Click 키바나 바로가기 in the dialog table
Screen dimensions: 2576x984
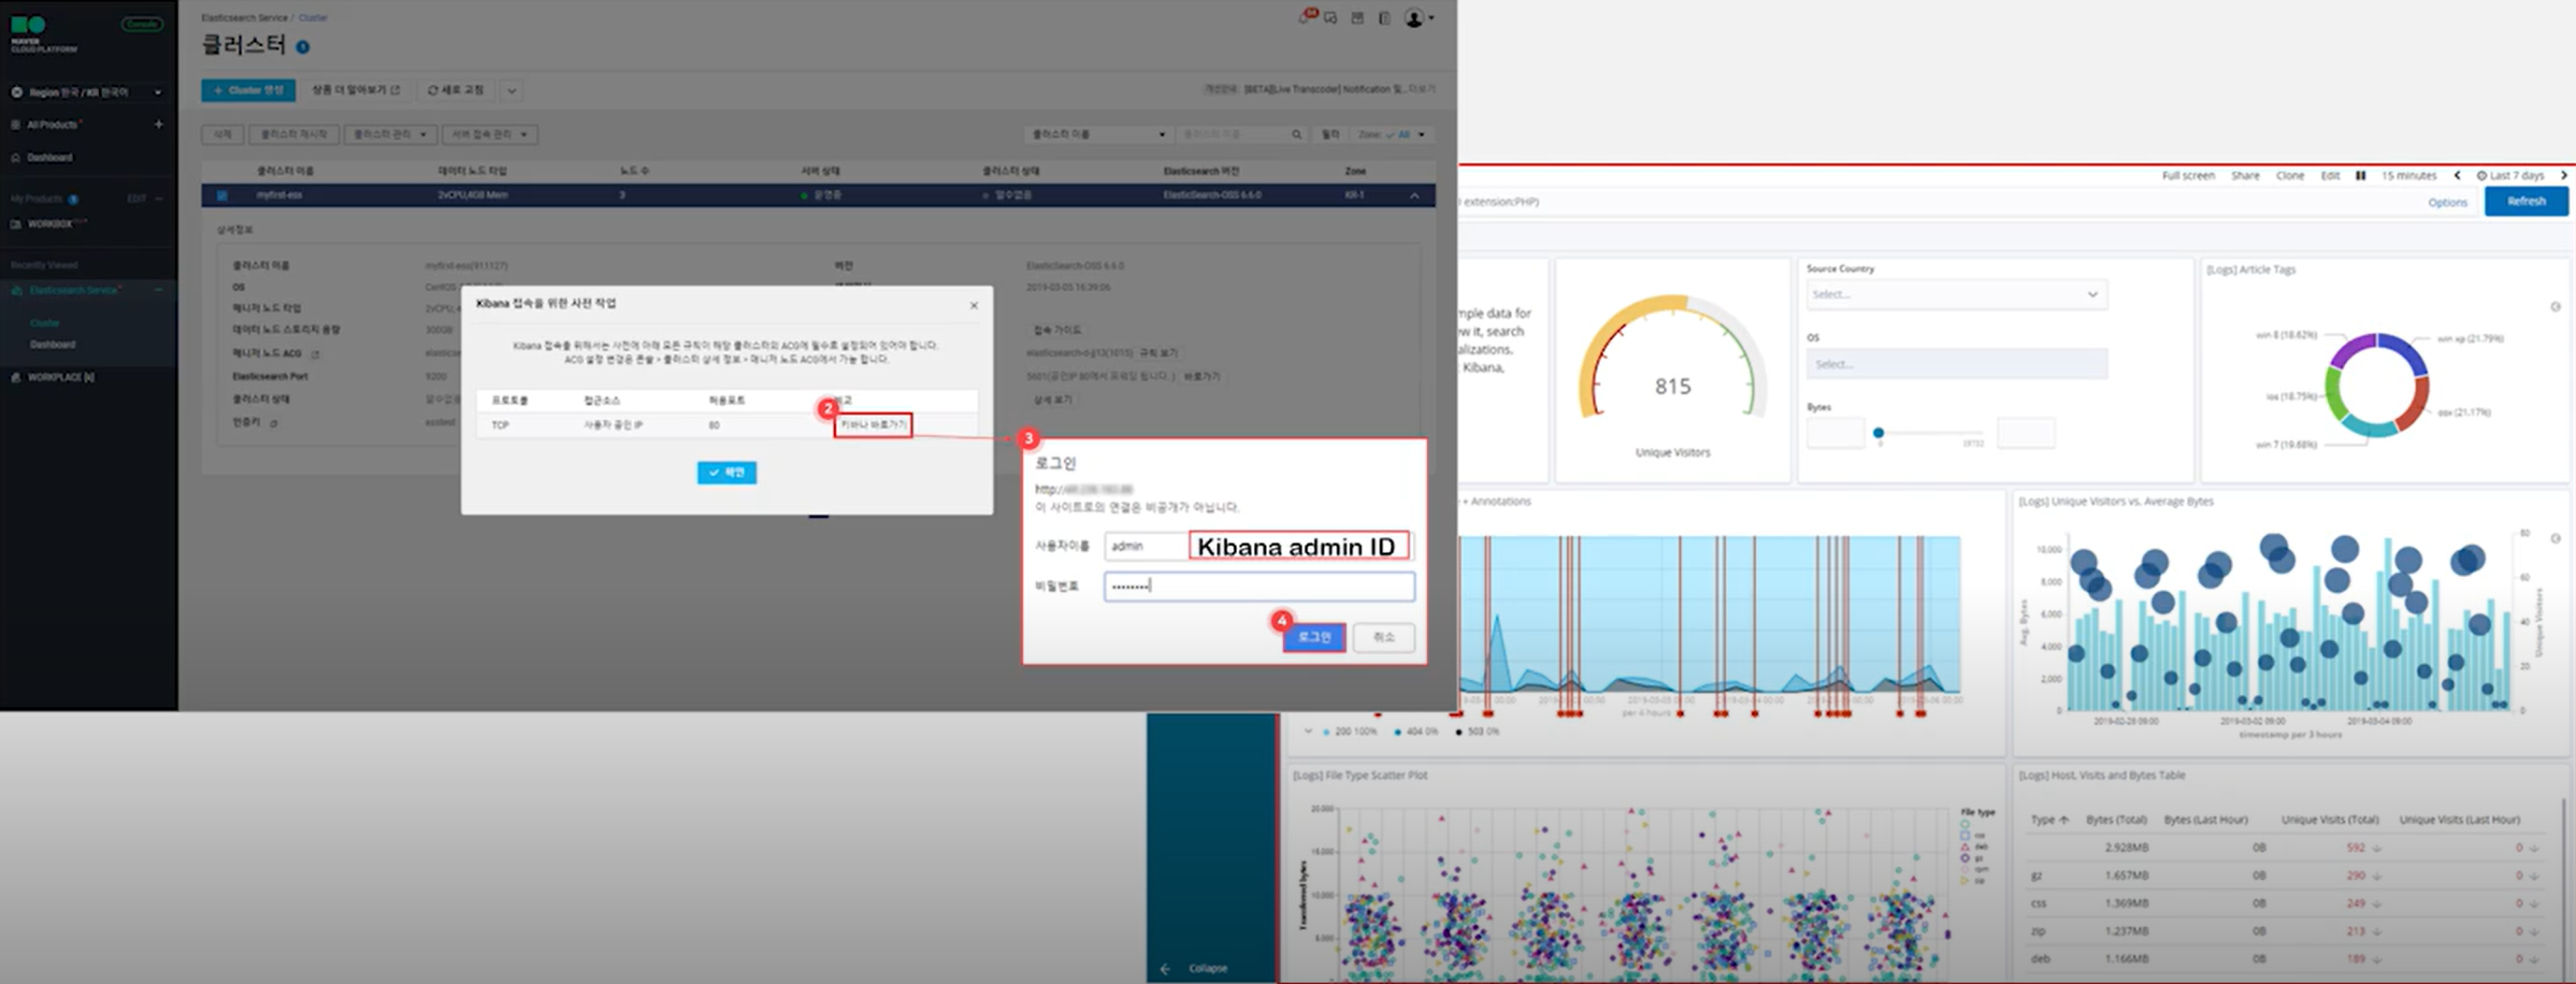click(873, 425)
